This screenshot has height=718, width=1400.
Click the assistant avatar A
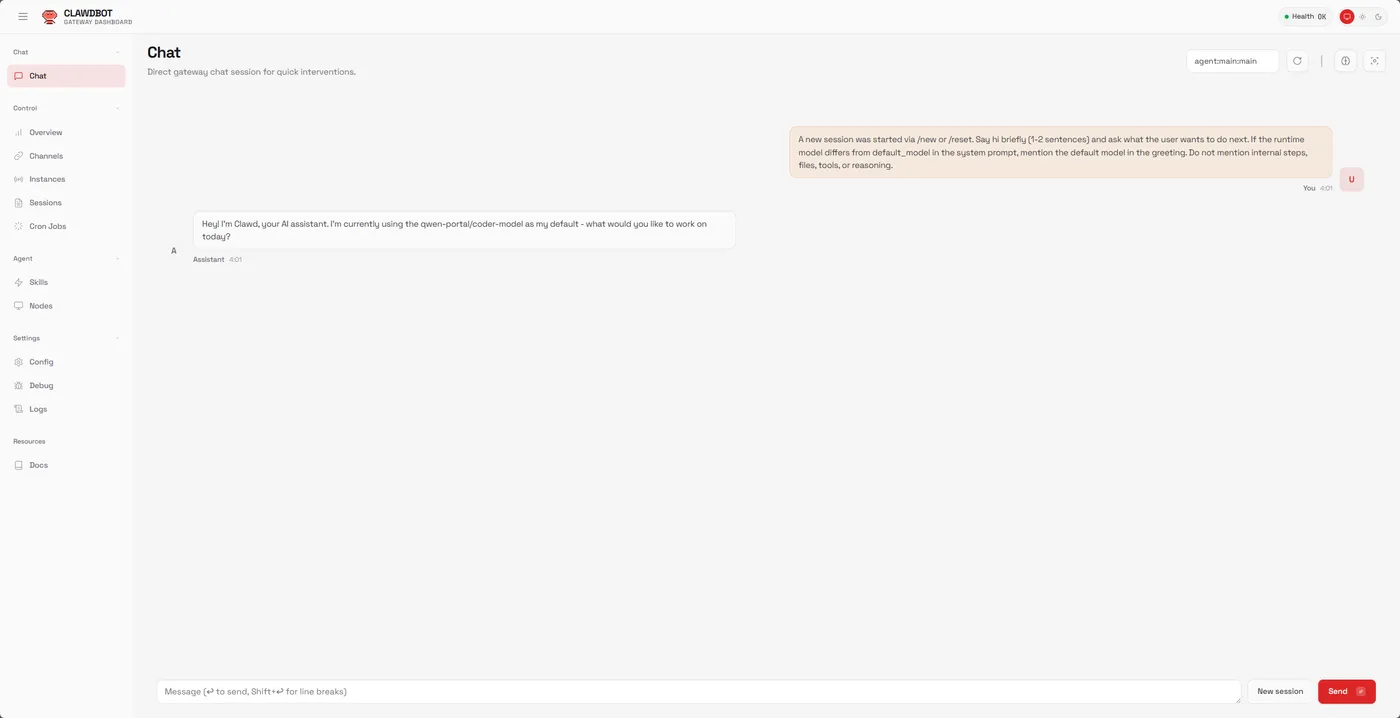(x=174, y=251)
